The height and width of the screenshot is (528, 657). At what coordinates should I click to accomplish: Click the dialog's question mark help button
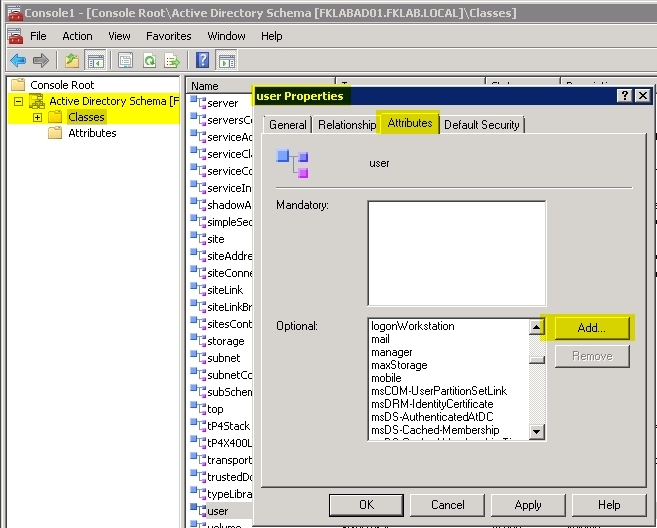(624, 96)
